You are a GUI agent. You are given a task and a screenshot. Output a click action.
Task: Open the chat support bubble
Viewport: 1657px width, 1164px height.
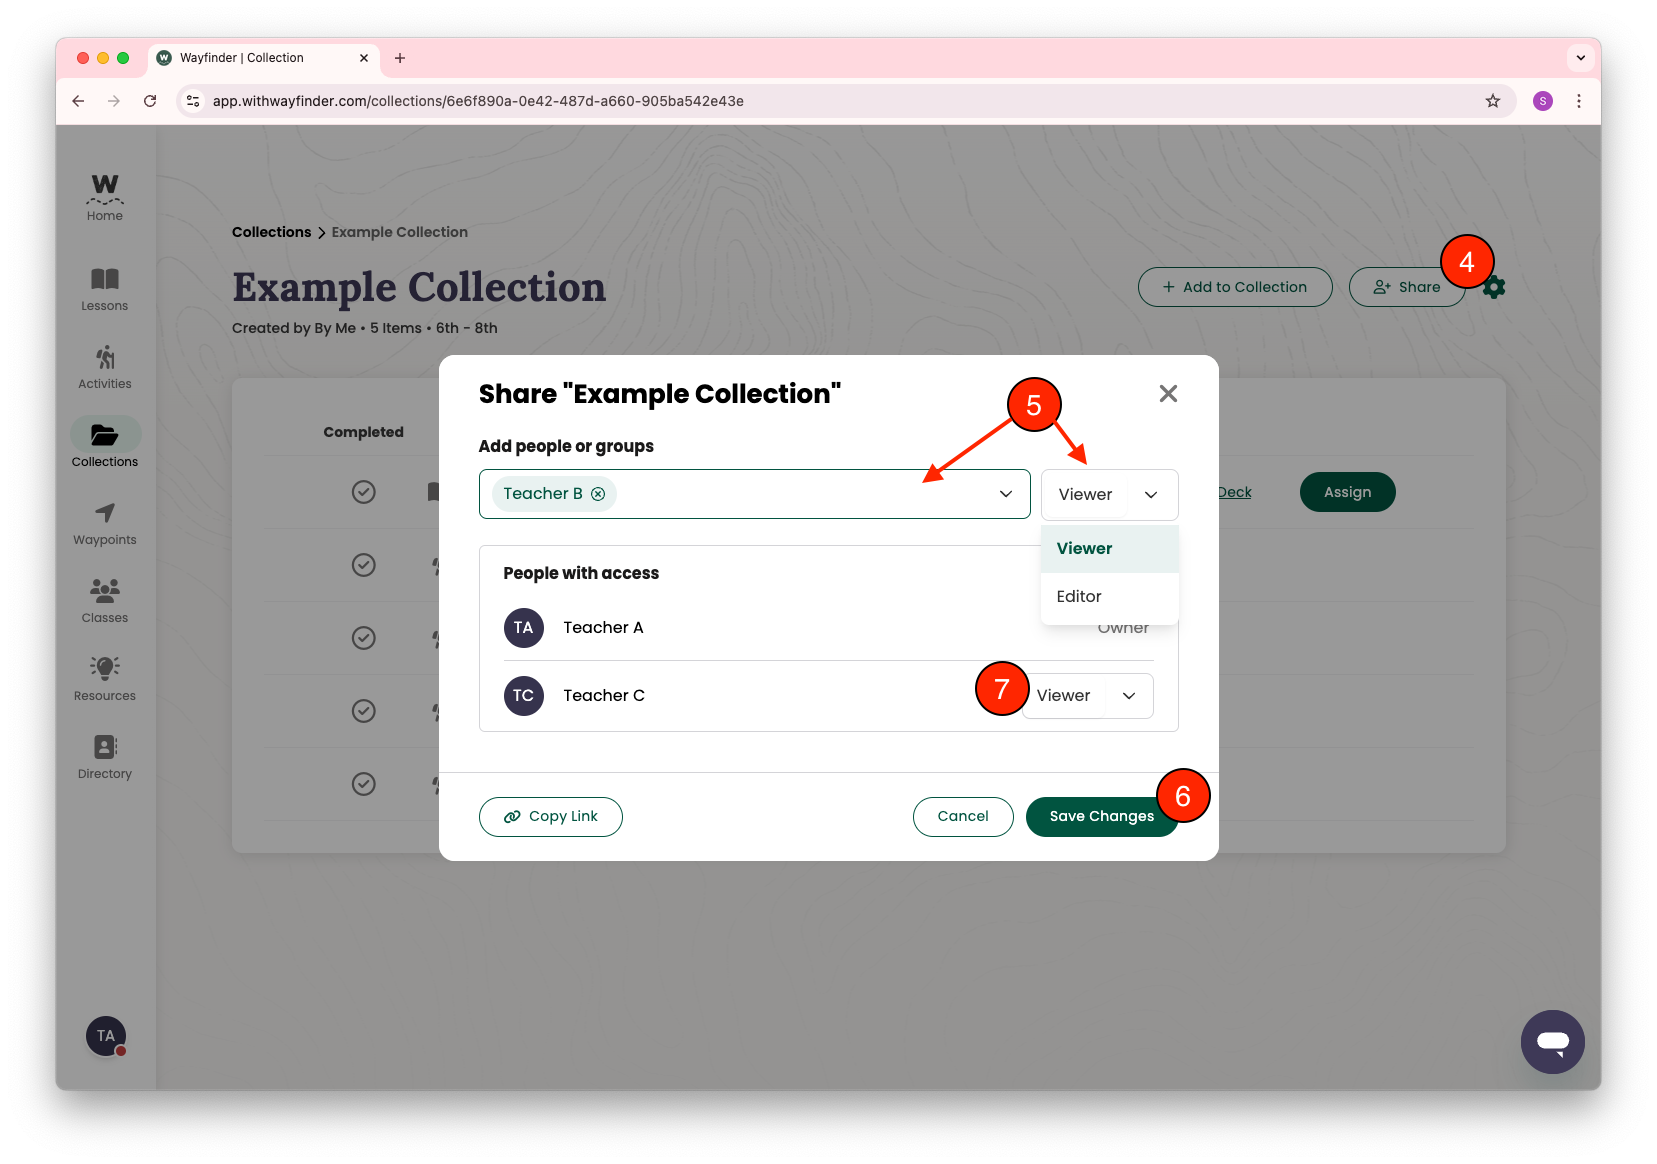click(x=1552, y=1042)
